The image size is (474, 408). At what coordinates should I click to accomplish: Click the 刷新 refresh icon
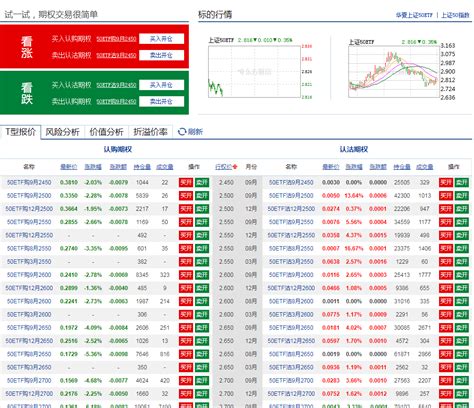pyautogui.click(x=182, y=132)
